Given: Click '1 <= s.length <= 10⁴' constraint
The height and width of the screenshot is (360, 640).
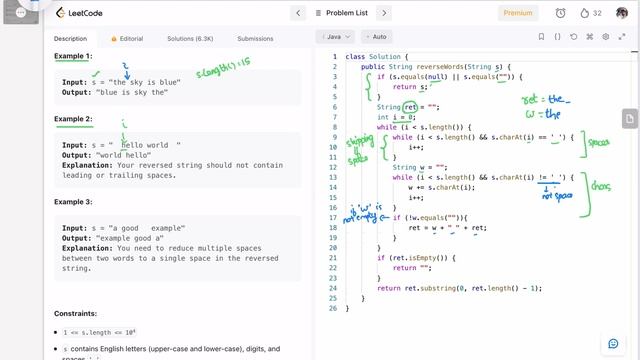Looking at the screenshot, I should [99, 333].
